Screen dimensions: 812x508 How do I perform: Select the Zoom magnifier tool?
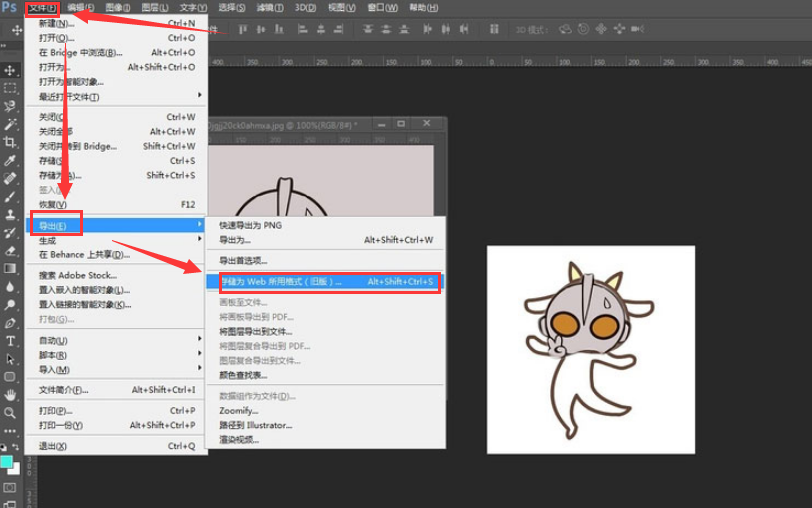(x=11, y=413)
